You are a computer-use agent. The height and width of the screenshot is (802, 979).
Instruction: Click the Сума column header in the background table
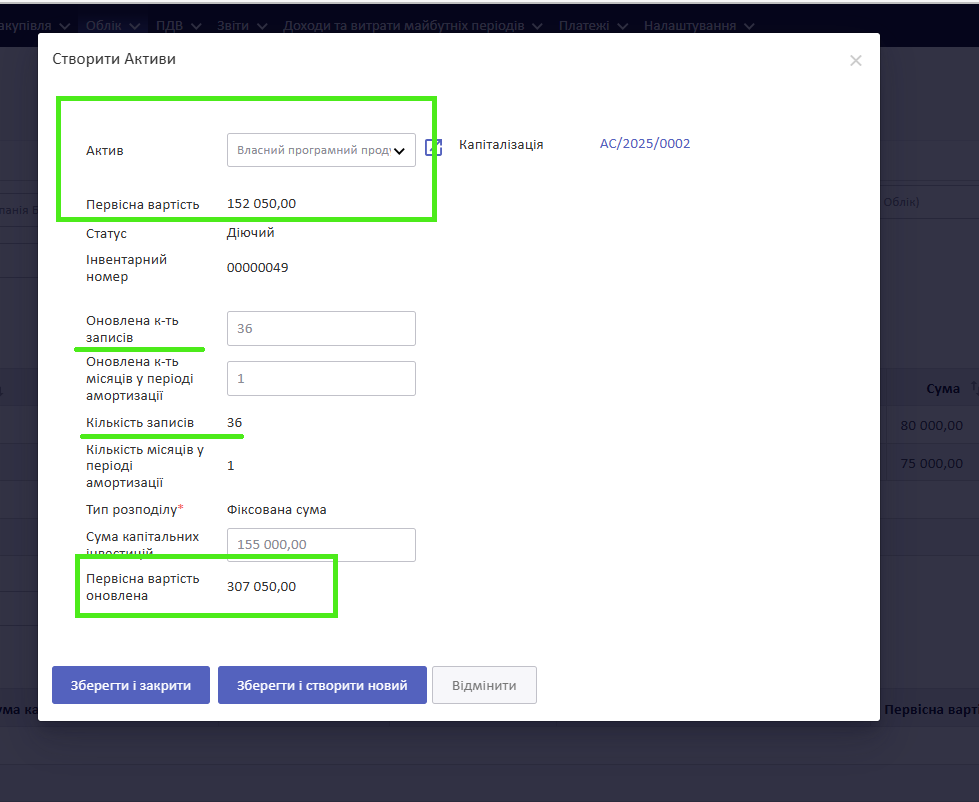943,388
